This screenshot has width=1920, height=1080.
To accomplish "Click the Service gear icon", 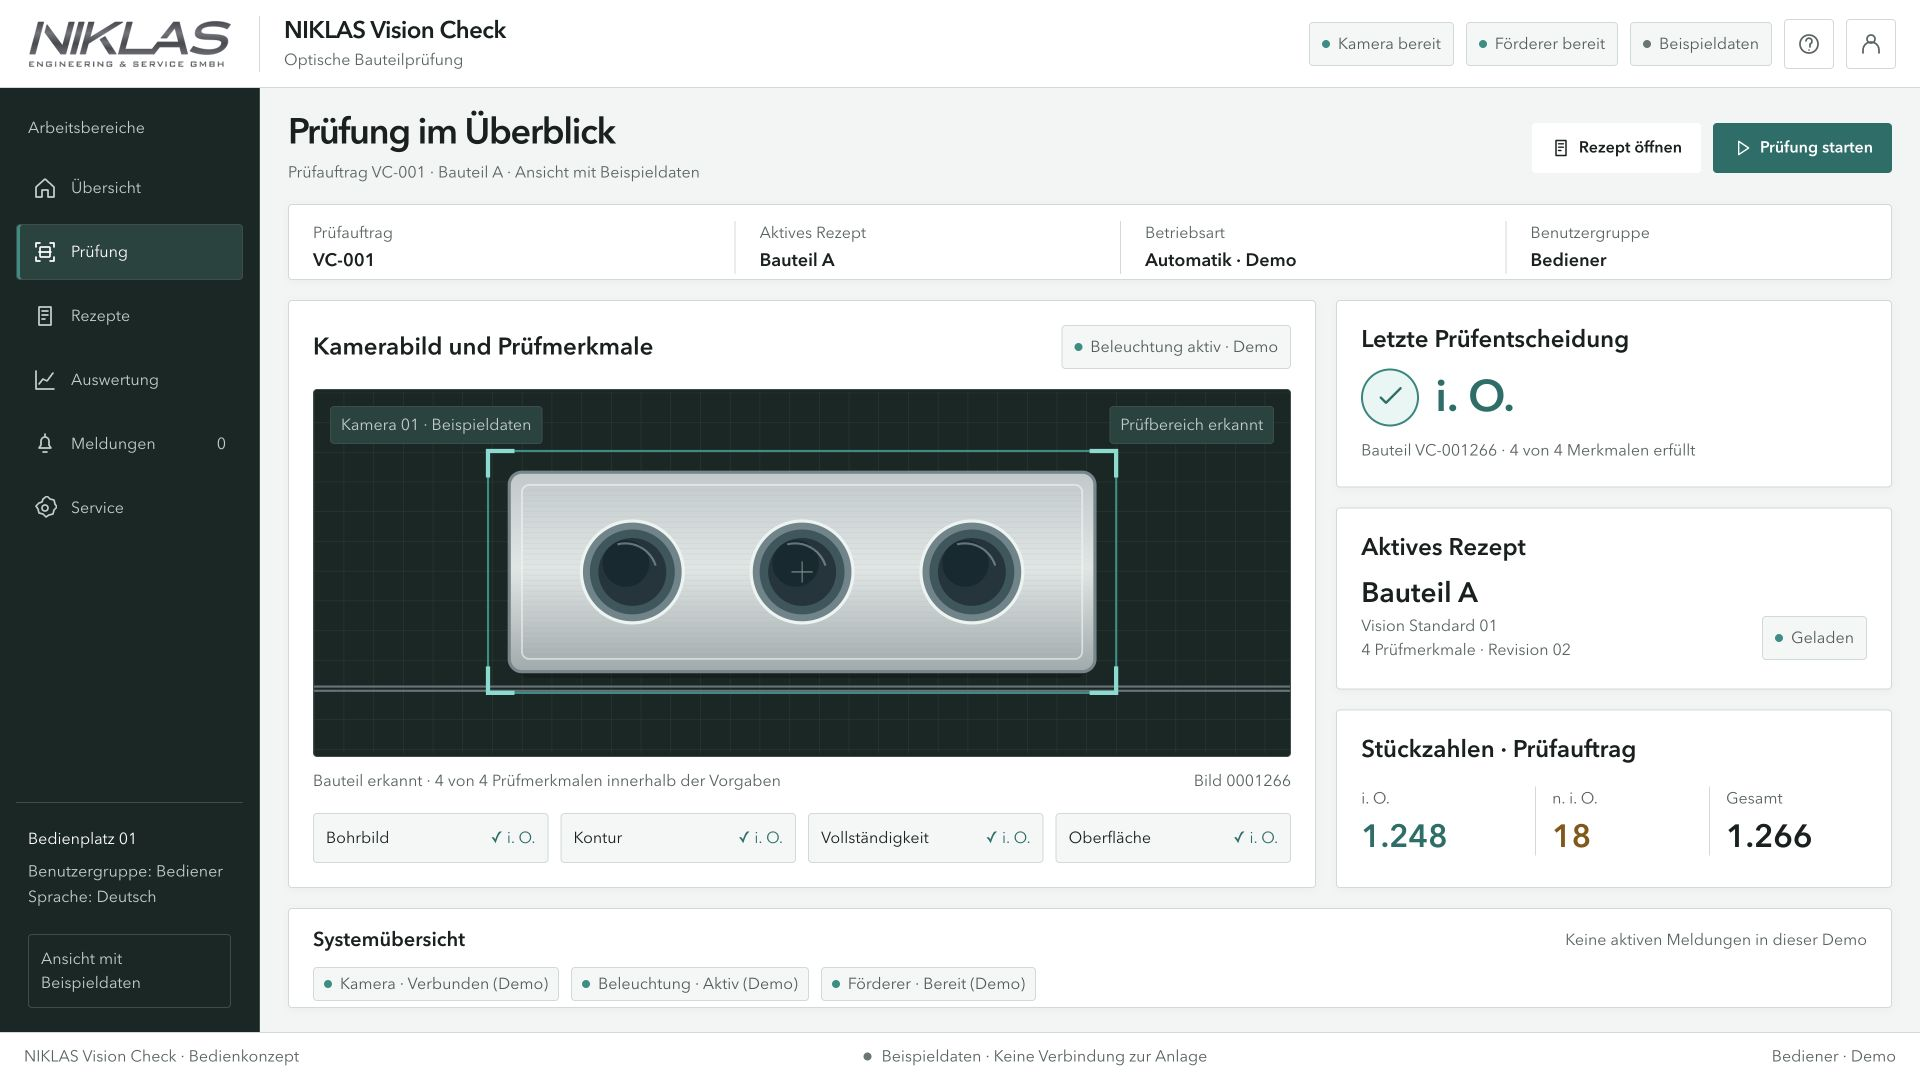I will click(x=45, y=508).
